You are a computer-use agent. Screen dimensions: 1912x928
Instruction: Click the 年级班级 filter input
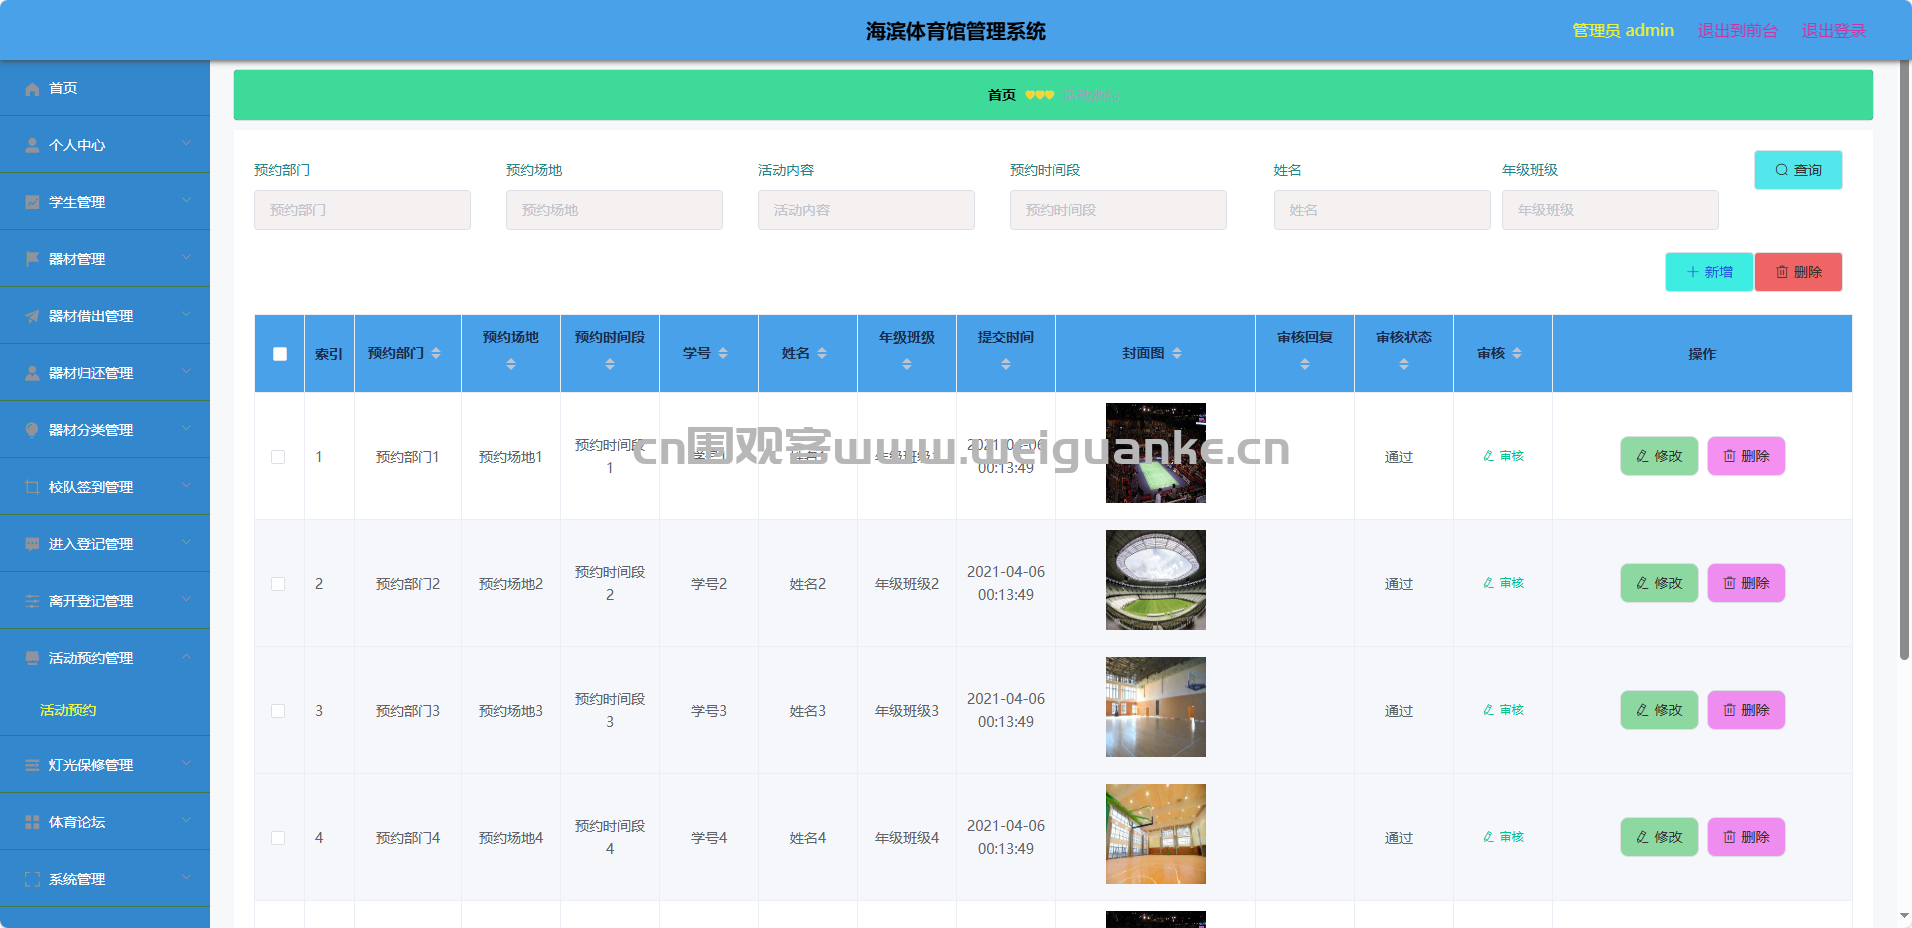click(x=1610, y=210)
